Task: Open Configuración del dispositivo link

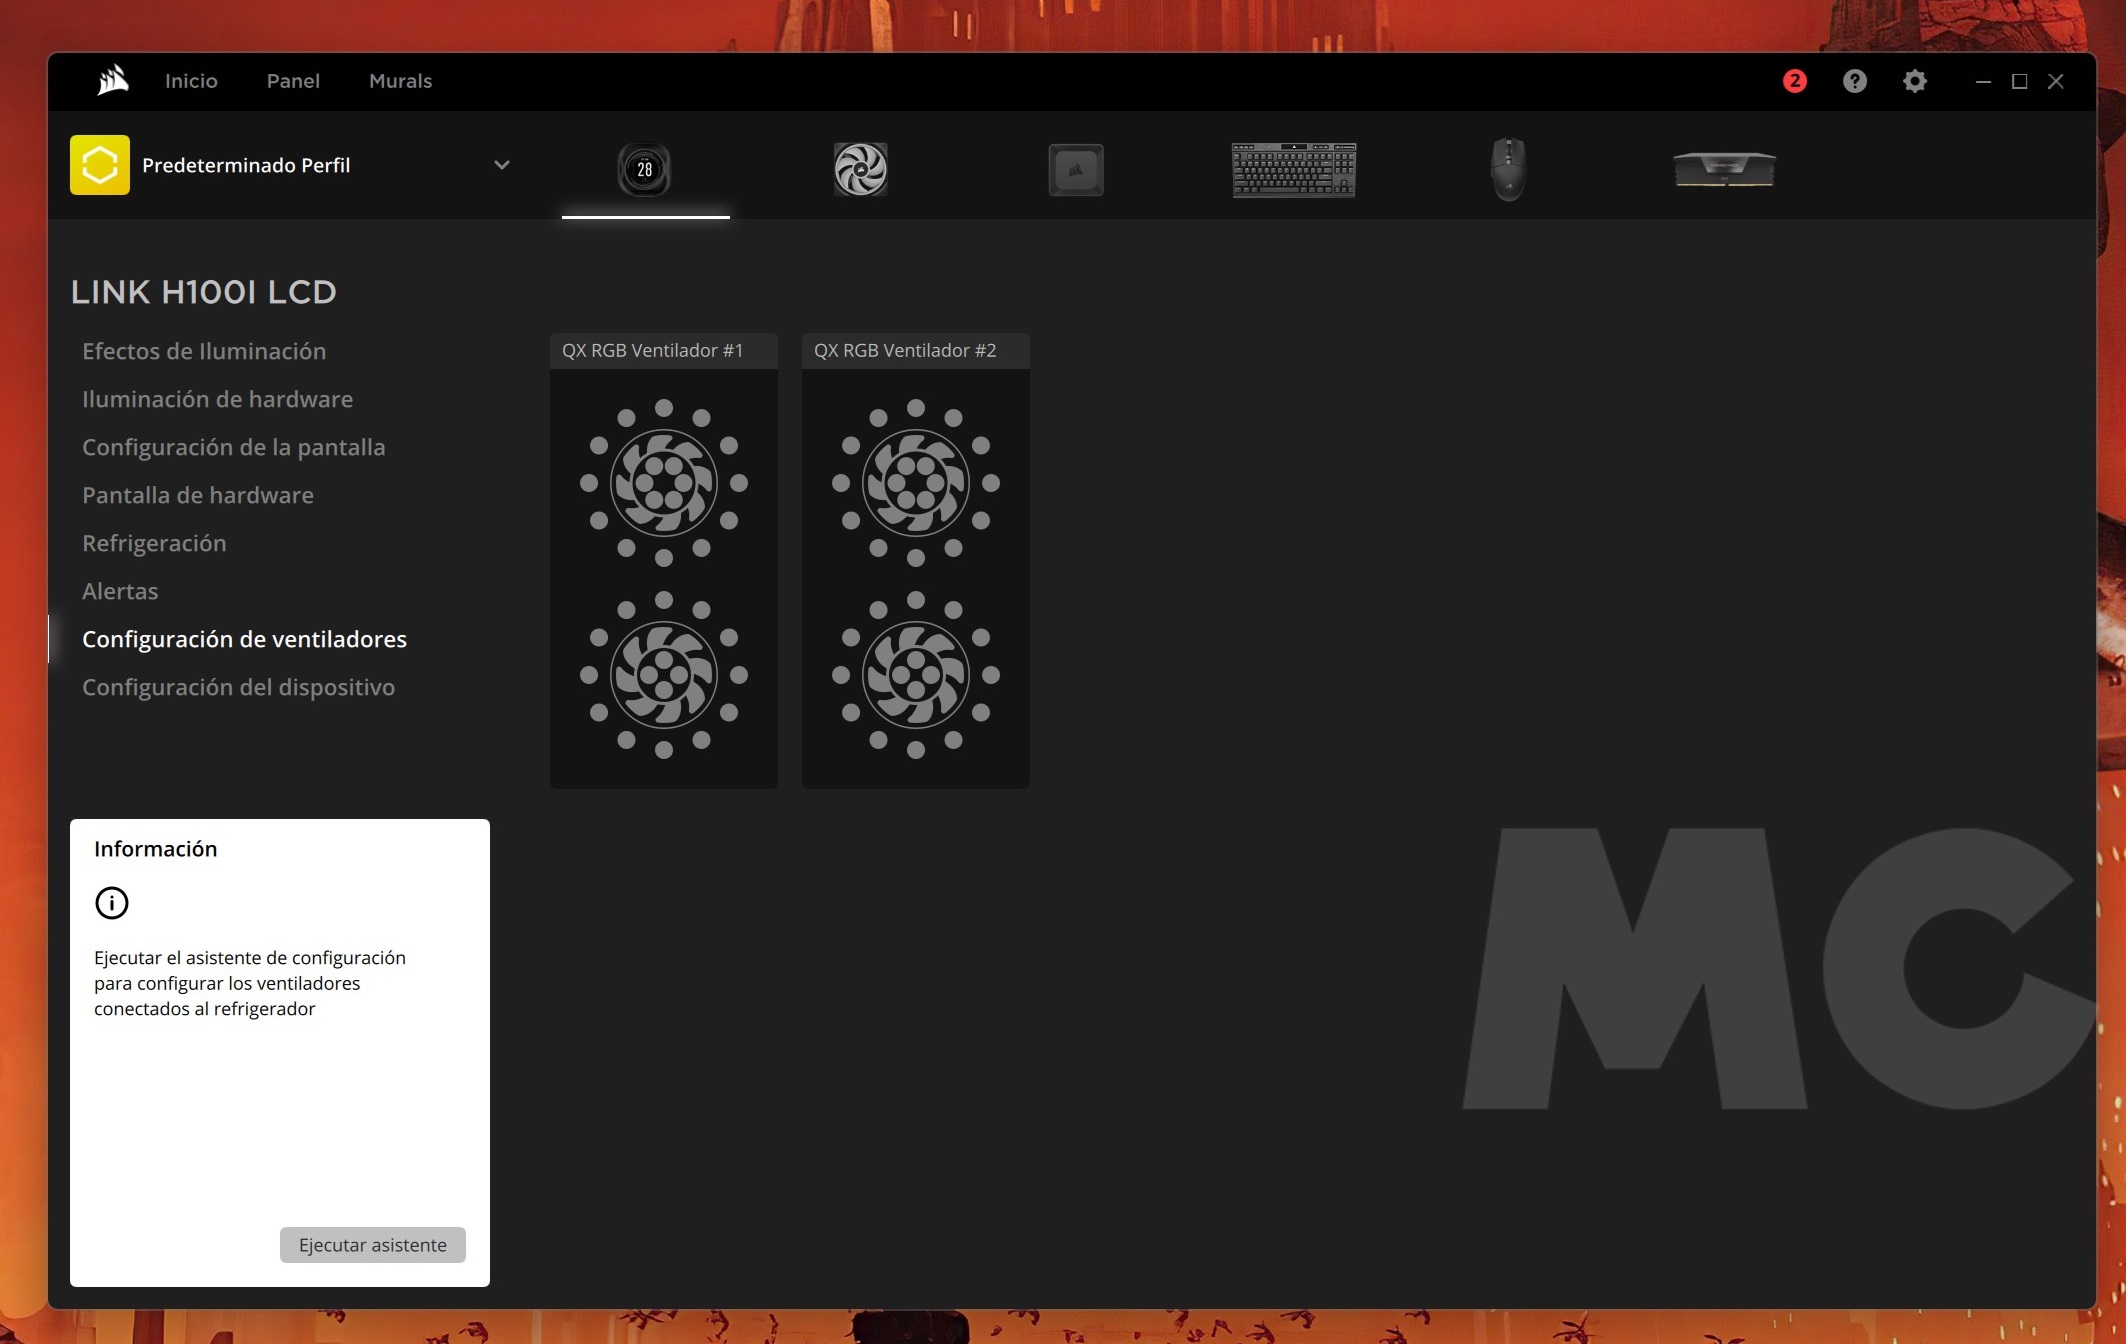Action: click(238, 687)
